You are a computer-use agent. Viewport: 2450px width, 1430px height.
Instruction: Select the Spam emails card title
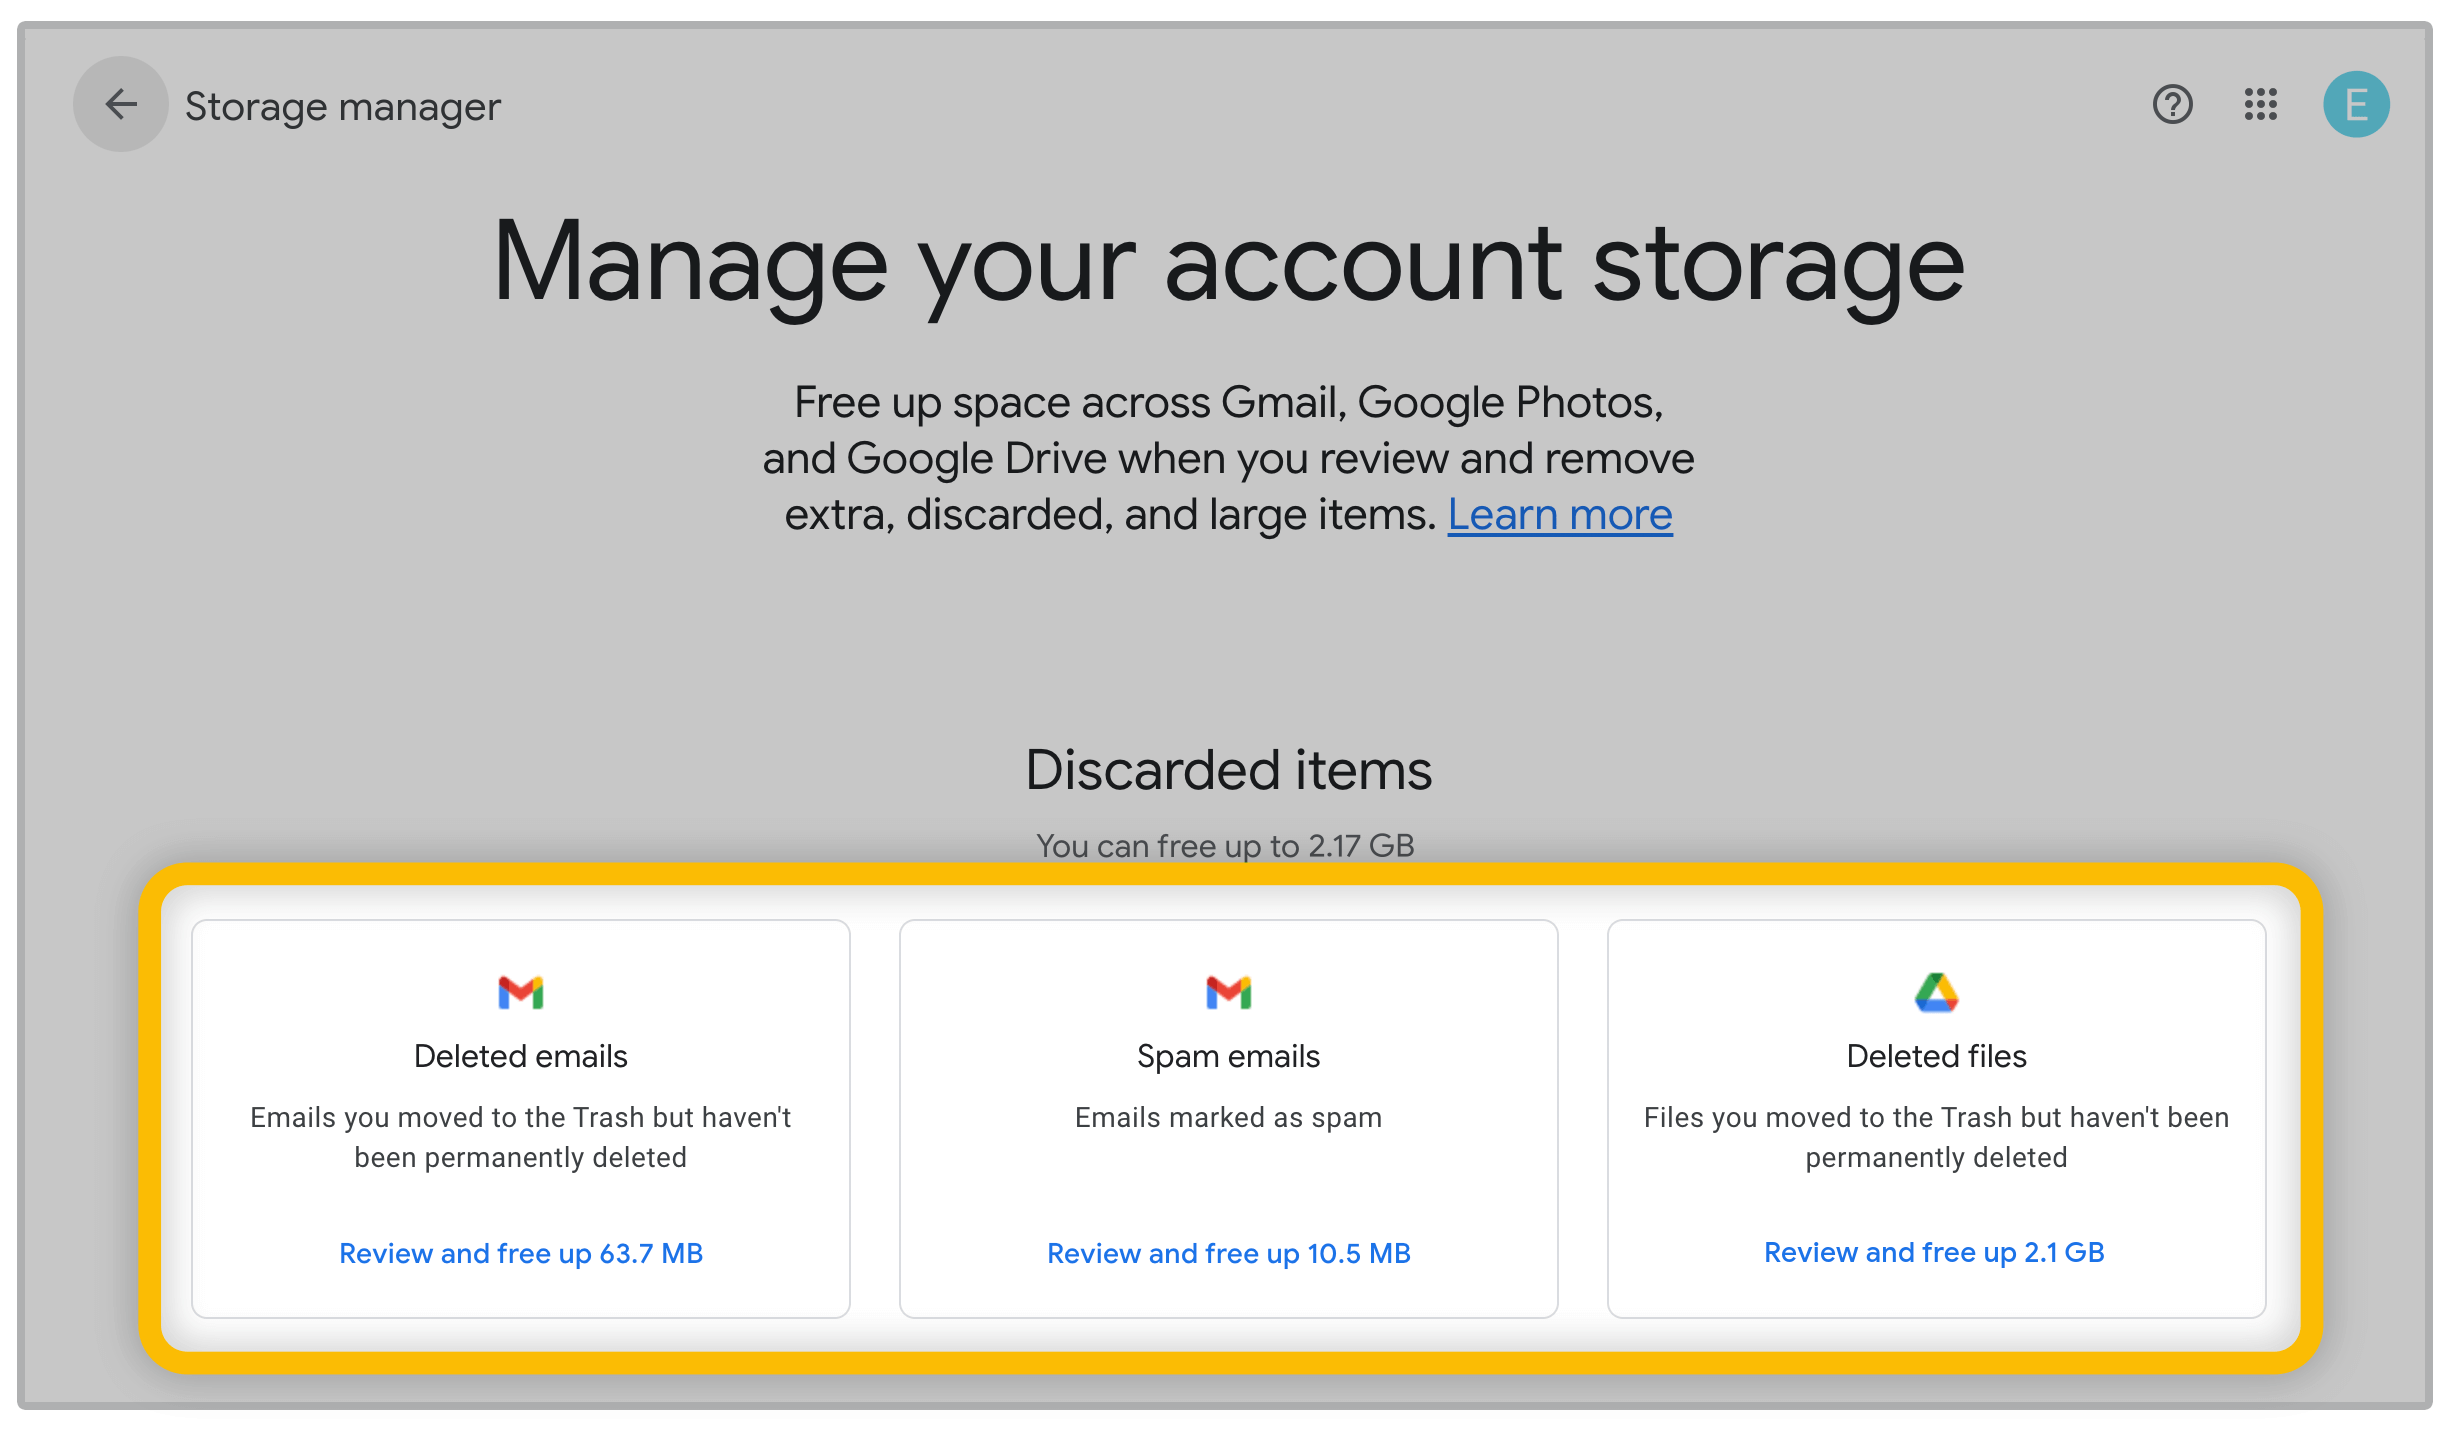pyautogui.click(x=1228, y=1056)
